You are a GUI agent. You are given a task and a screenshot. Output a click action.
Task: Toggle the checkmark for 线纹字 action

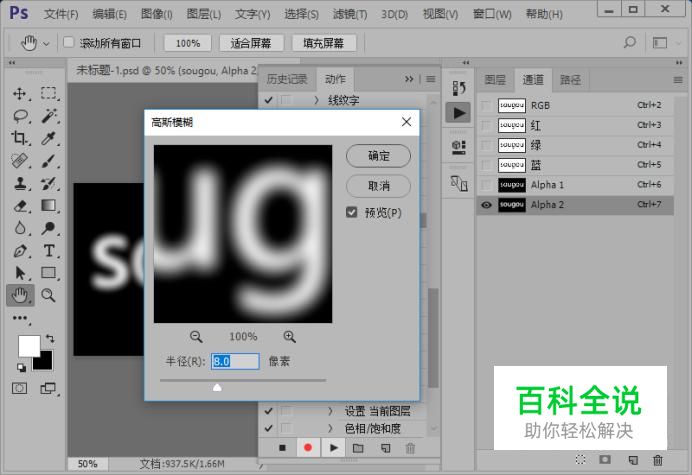coord(268,100)
